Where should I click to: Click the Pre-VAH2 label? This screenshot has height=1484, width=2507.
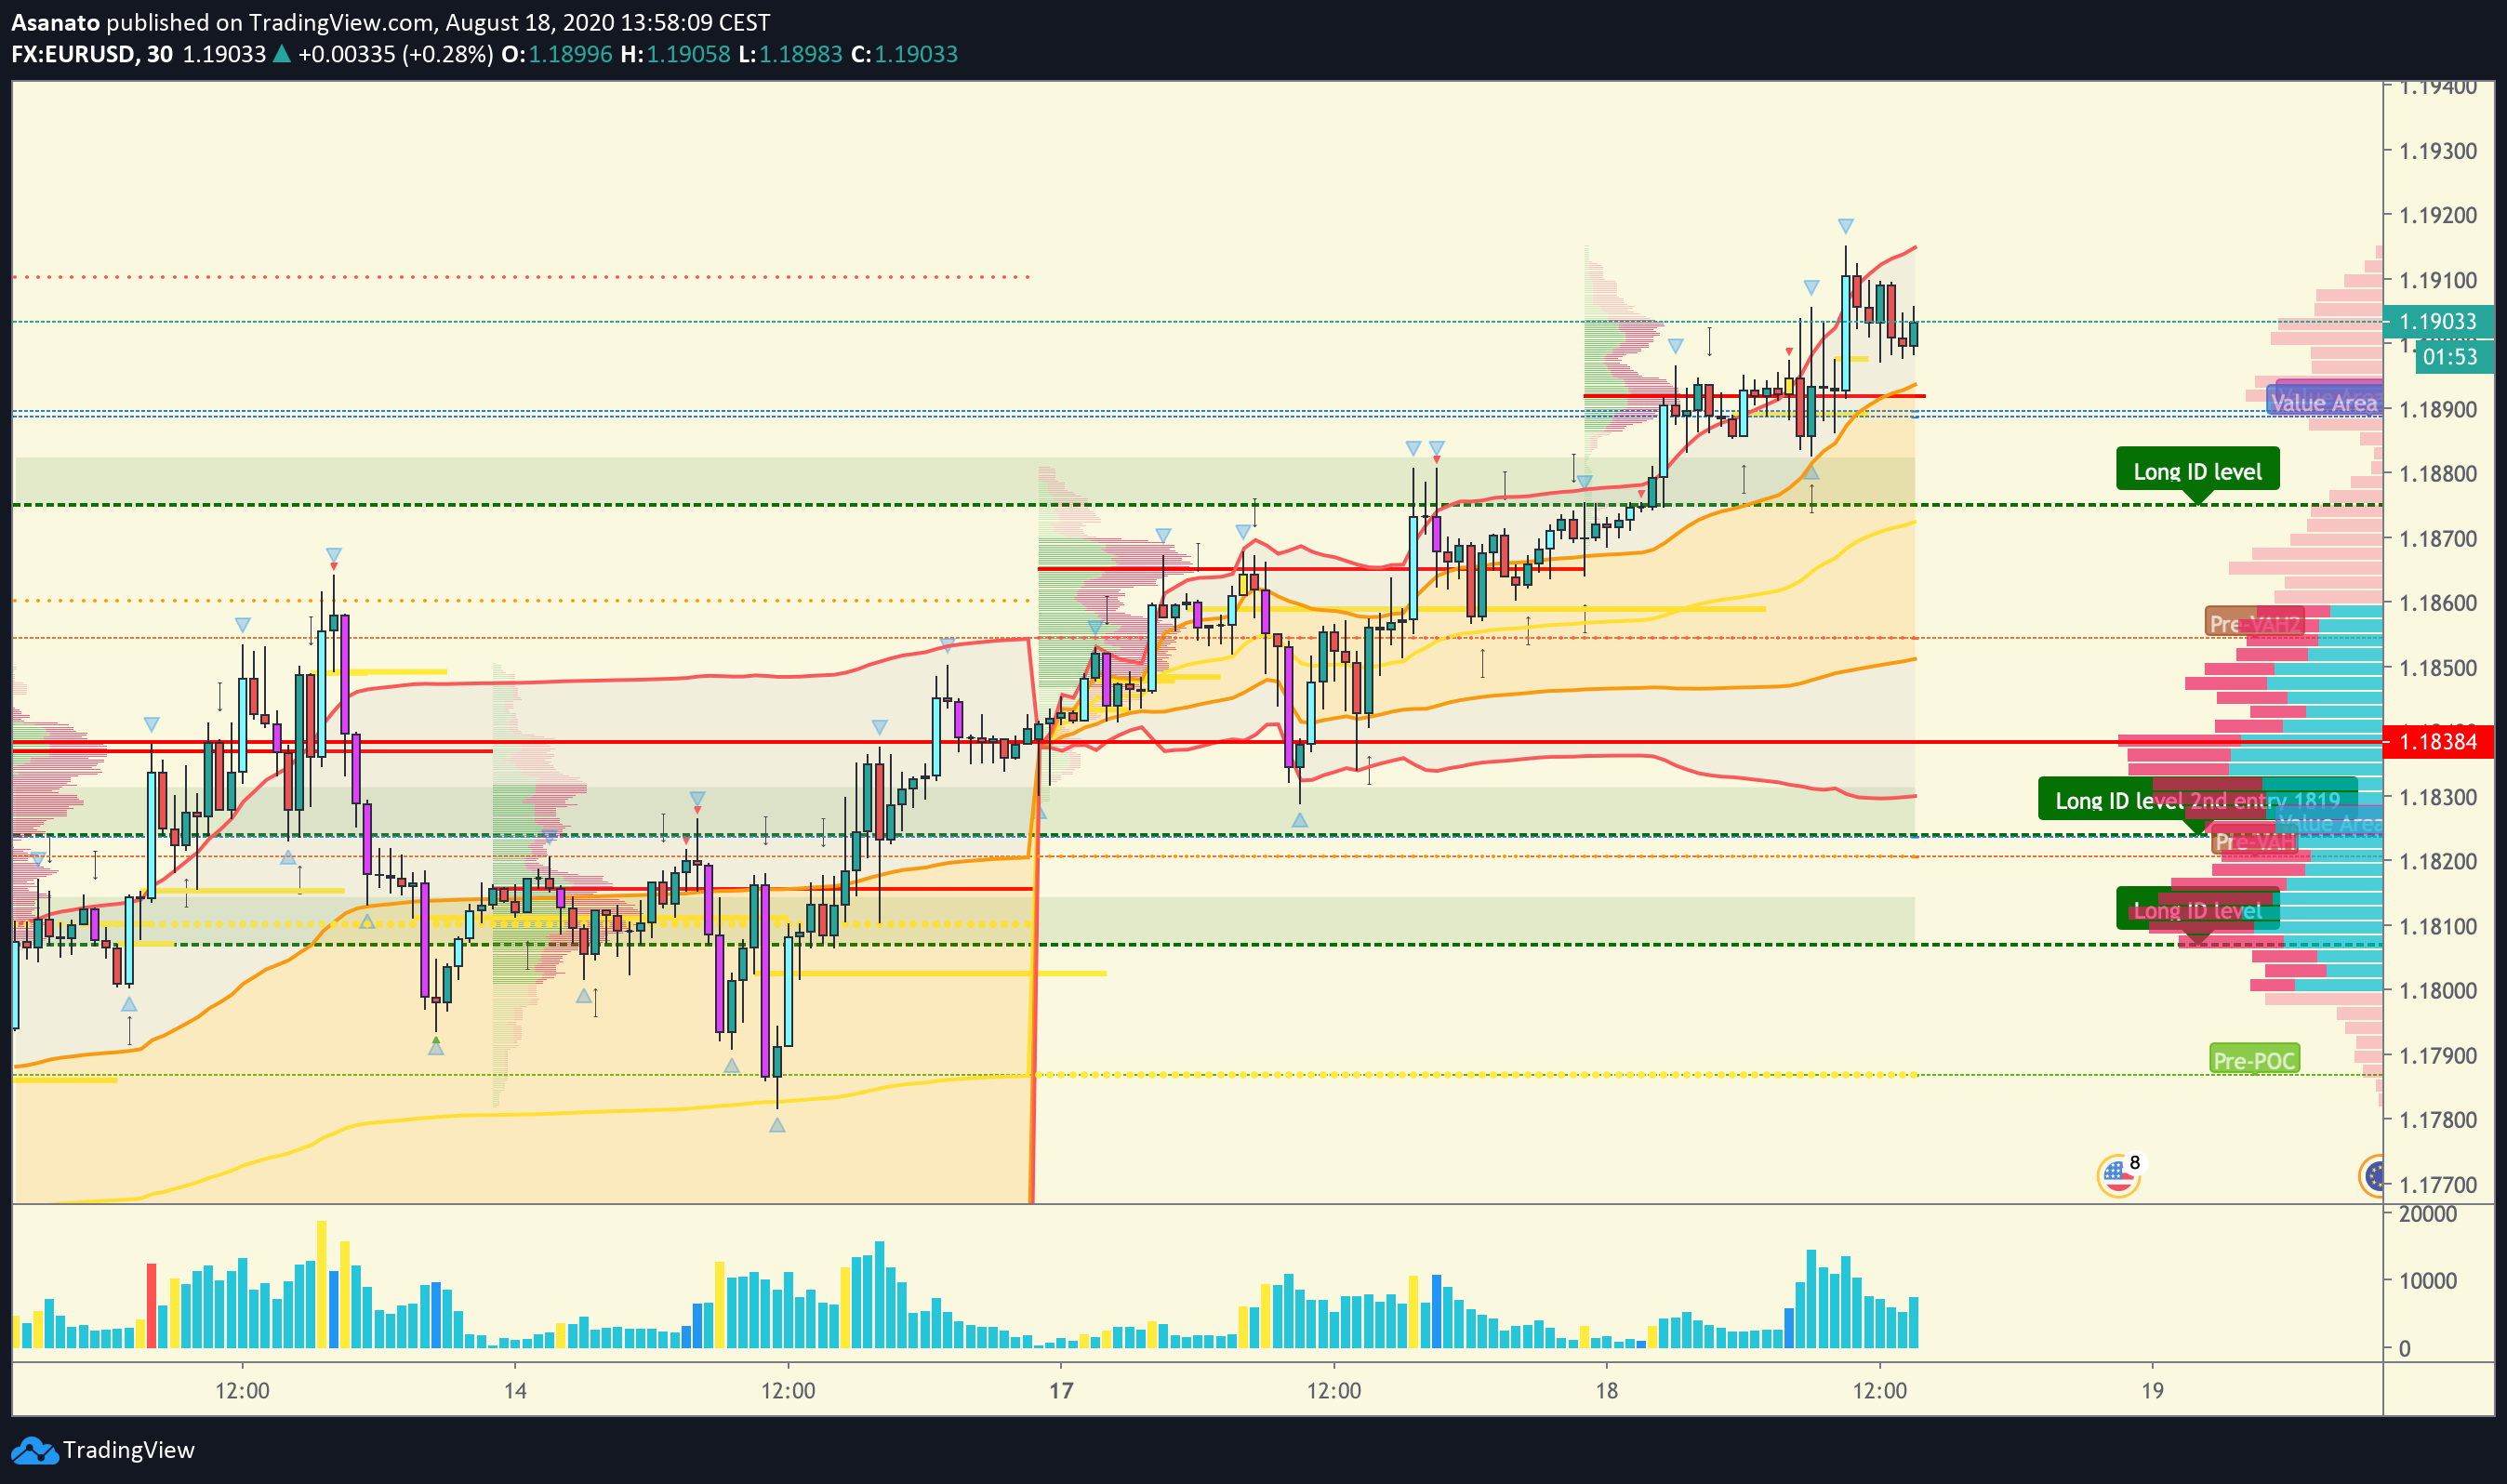(x=2254, y=623)
